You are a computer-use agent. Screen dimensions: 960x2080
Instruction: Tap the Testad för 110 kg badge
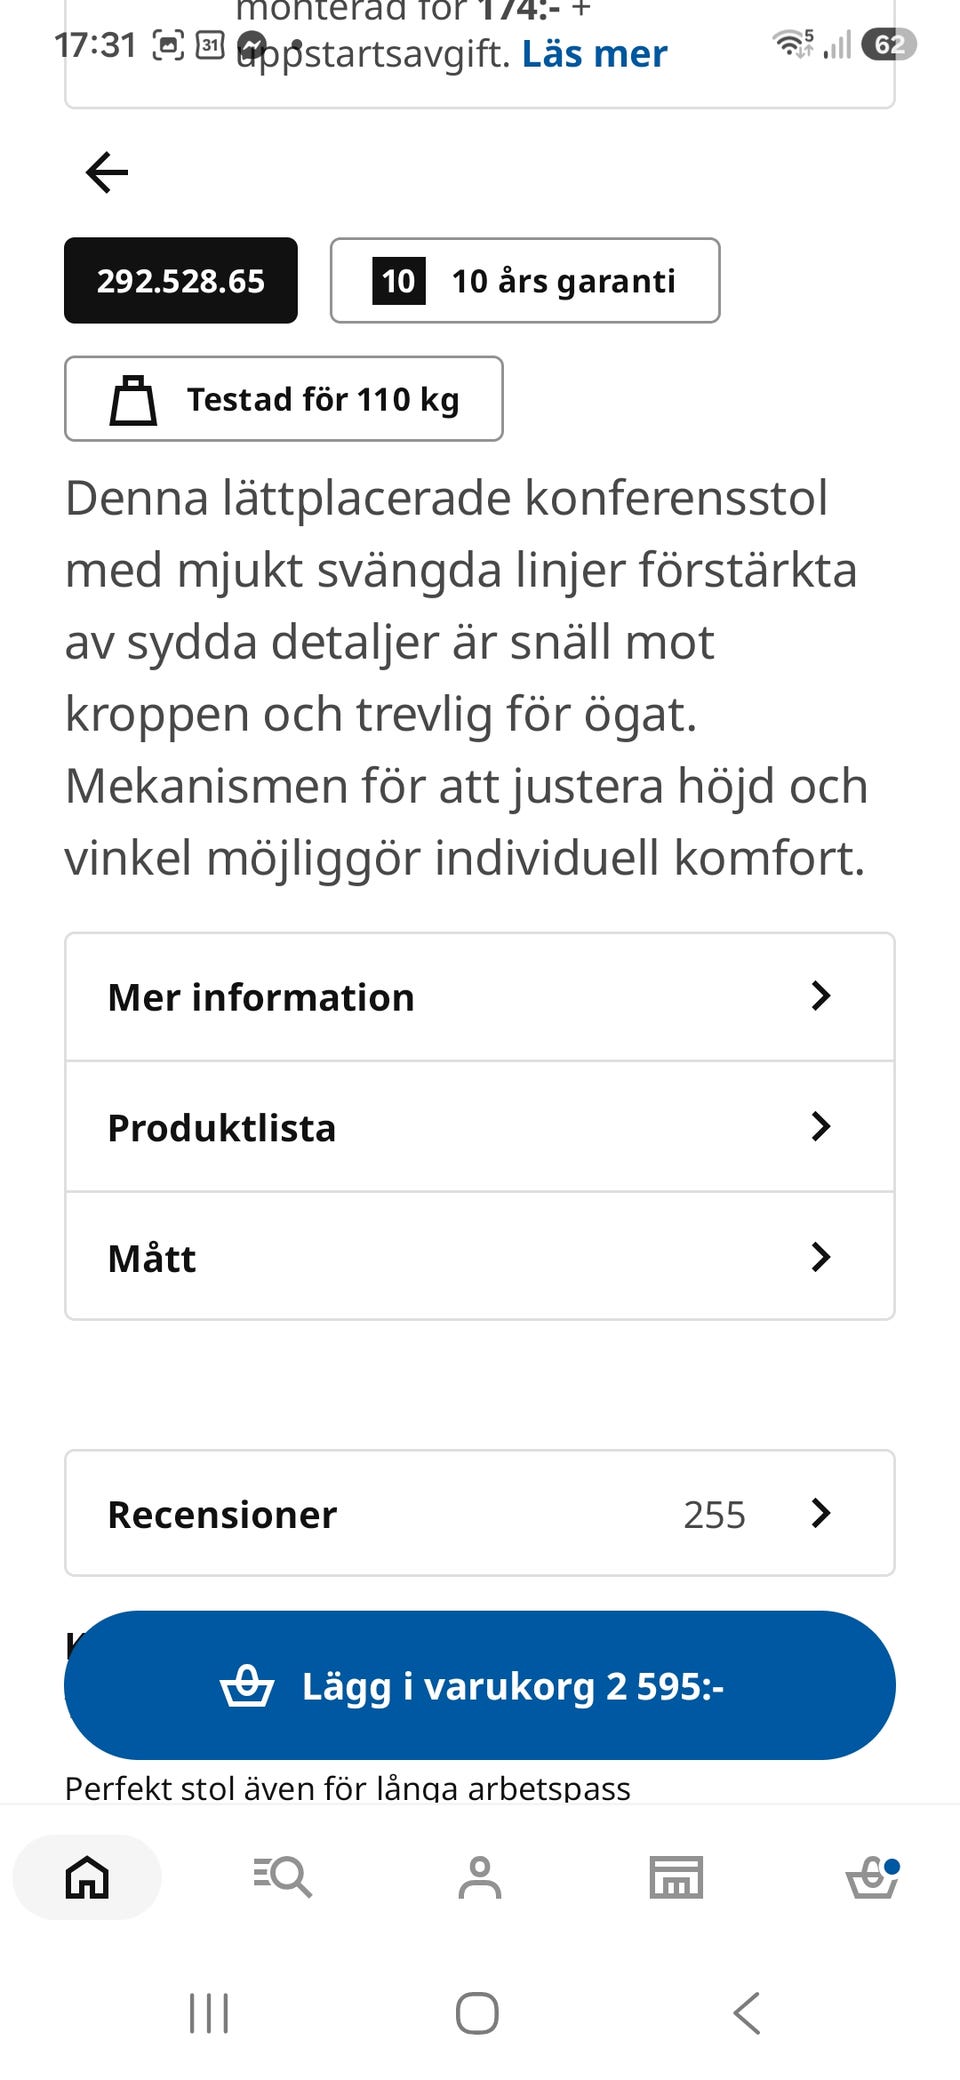click(x=284, y=399)
